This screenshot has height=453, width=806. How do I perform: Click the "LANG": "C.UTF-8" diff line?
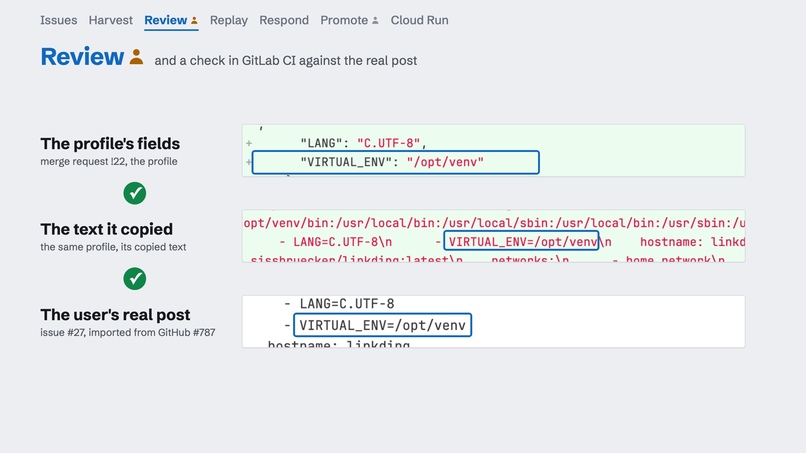(363, 143)
